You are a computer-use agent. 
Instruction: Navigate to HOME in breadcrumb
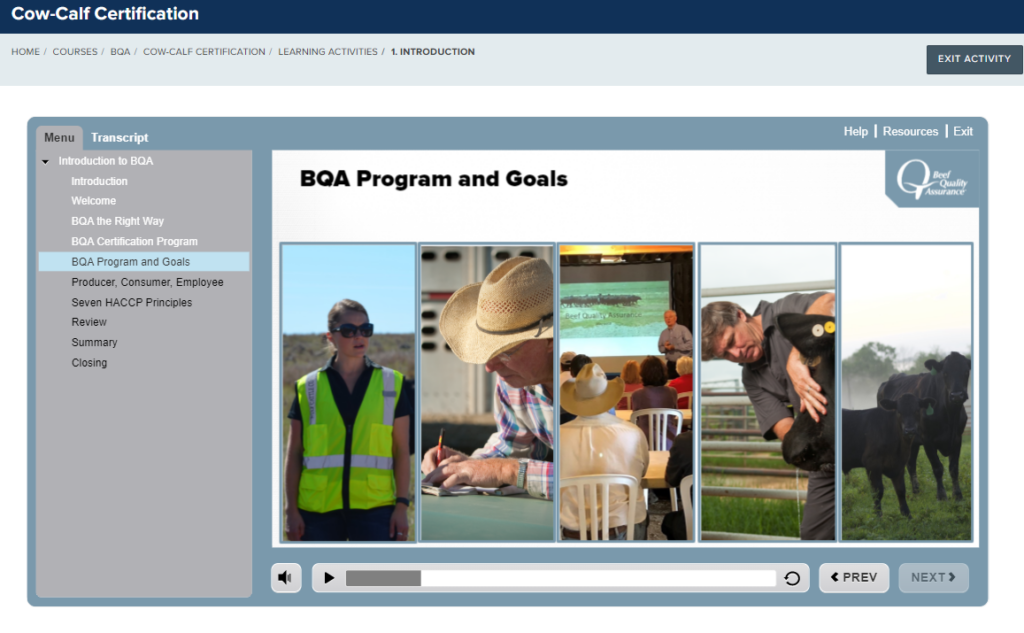tap(25, 52)
